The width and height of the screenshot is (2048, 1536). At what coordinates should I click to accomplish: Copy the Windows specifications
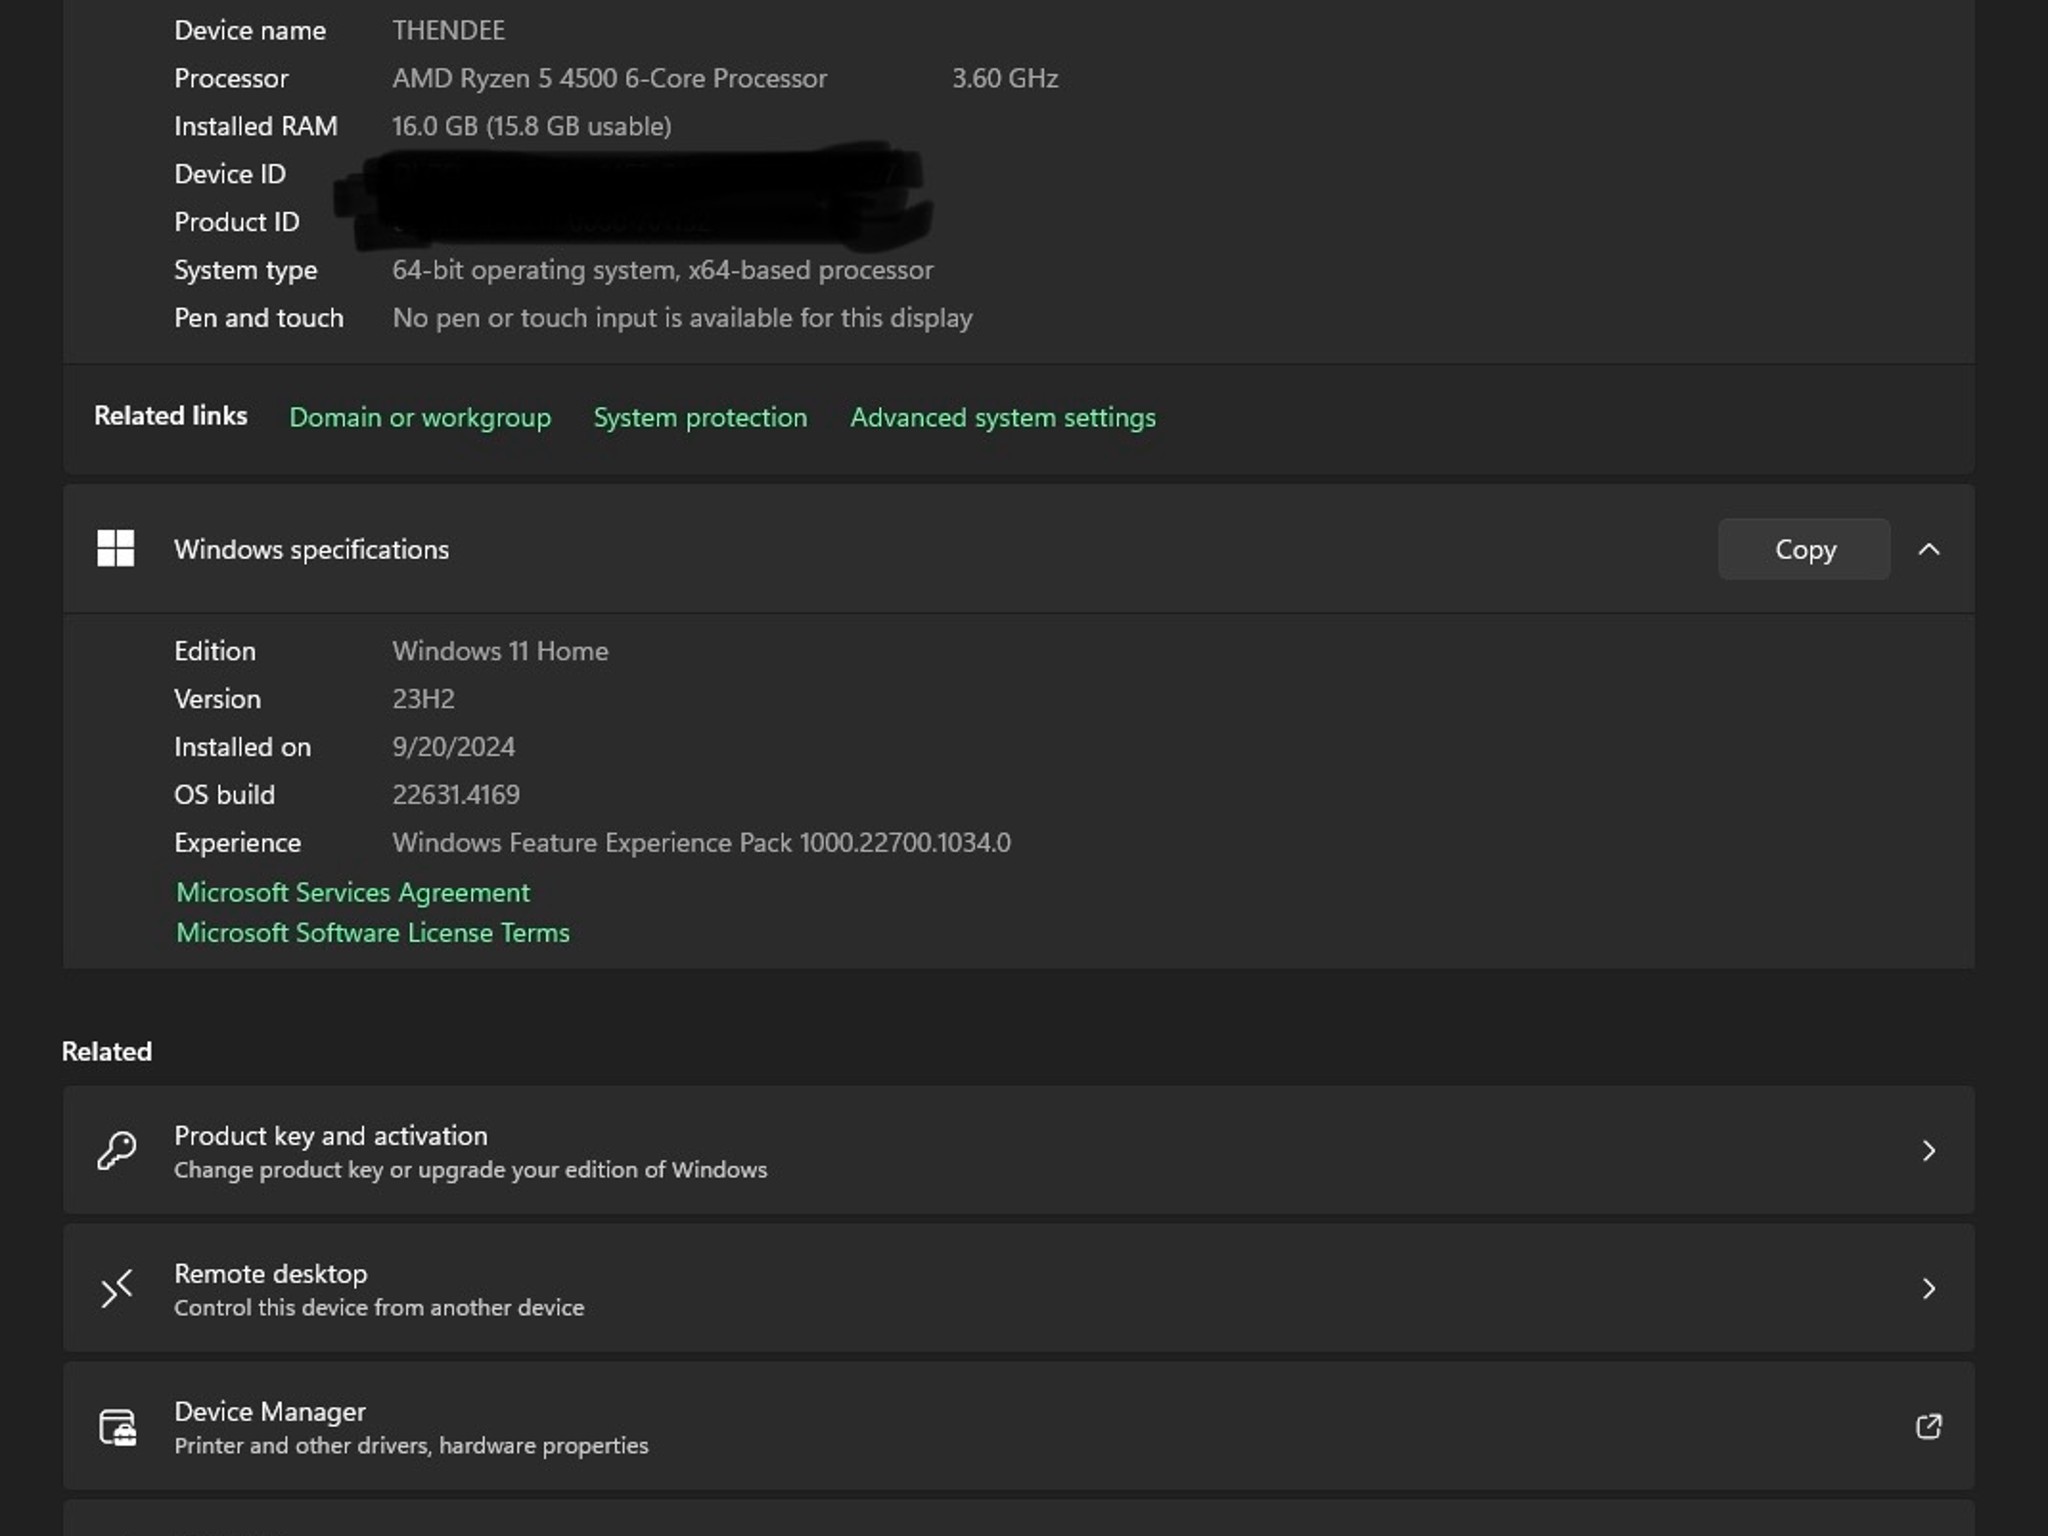coord(1803,549)
